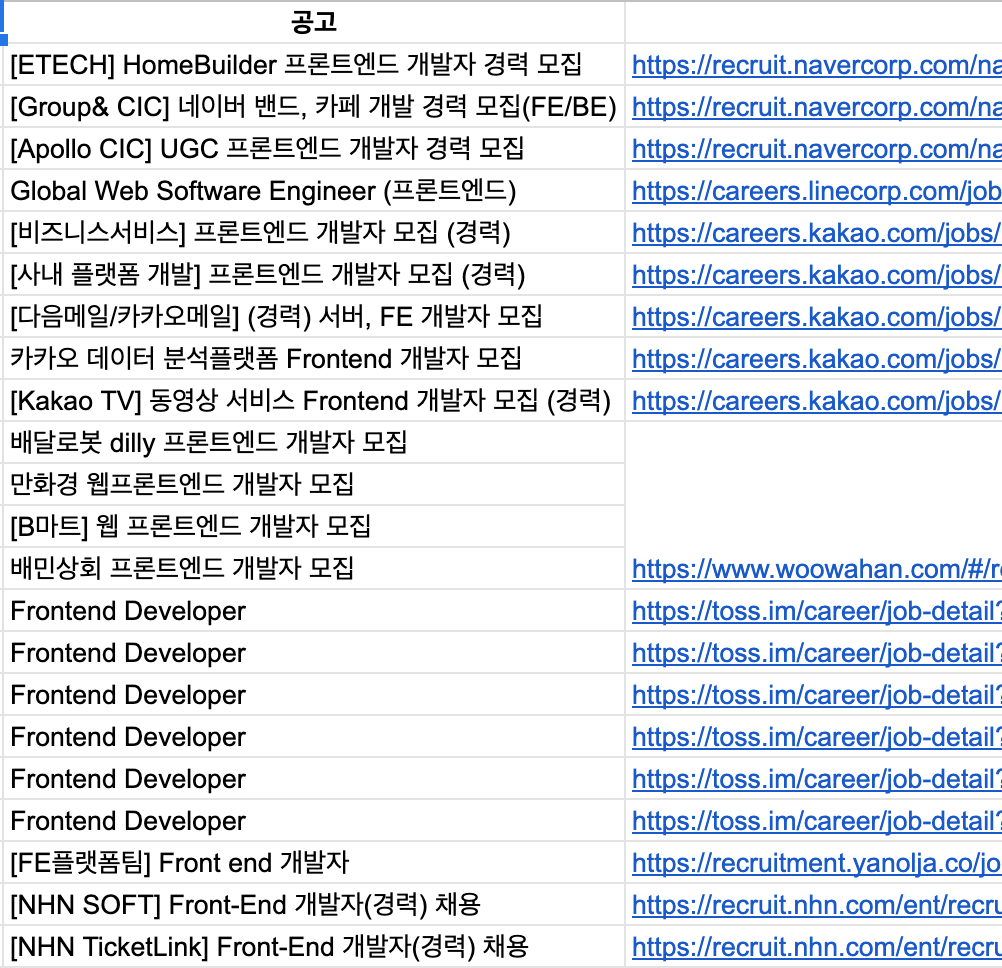Image resolution: width=1002 pixels, height=968 pixels.
Task: Open navercorp link for Group& CIC row
Action: pyautogui.click(x=817, y=107)
